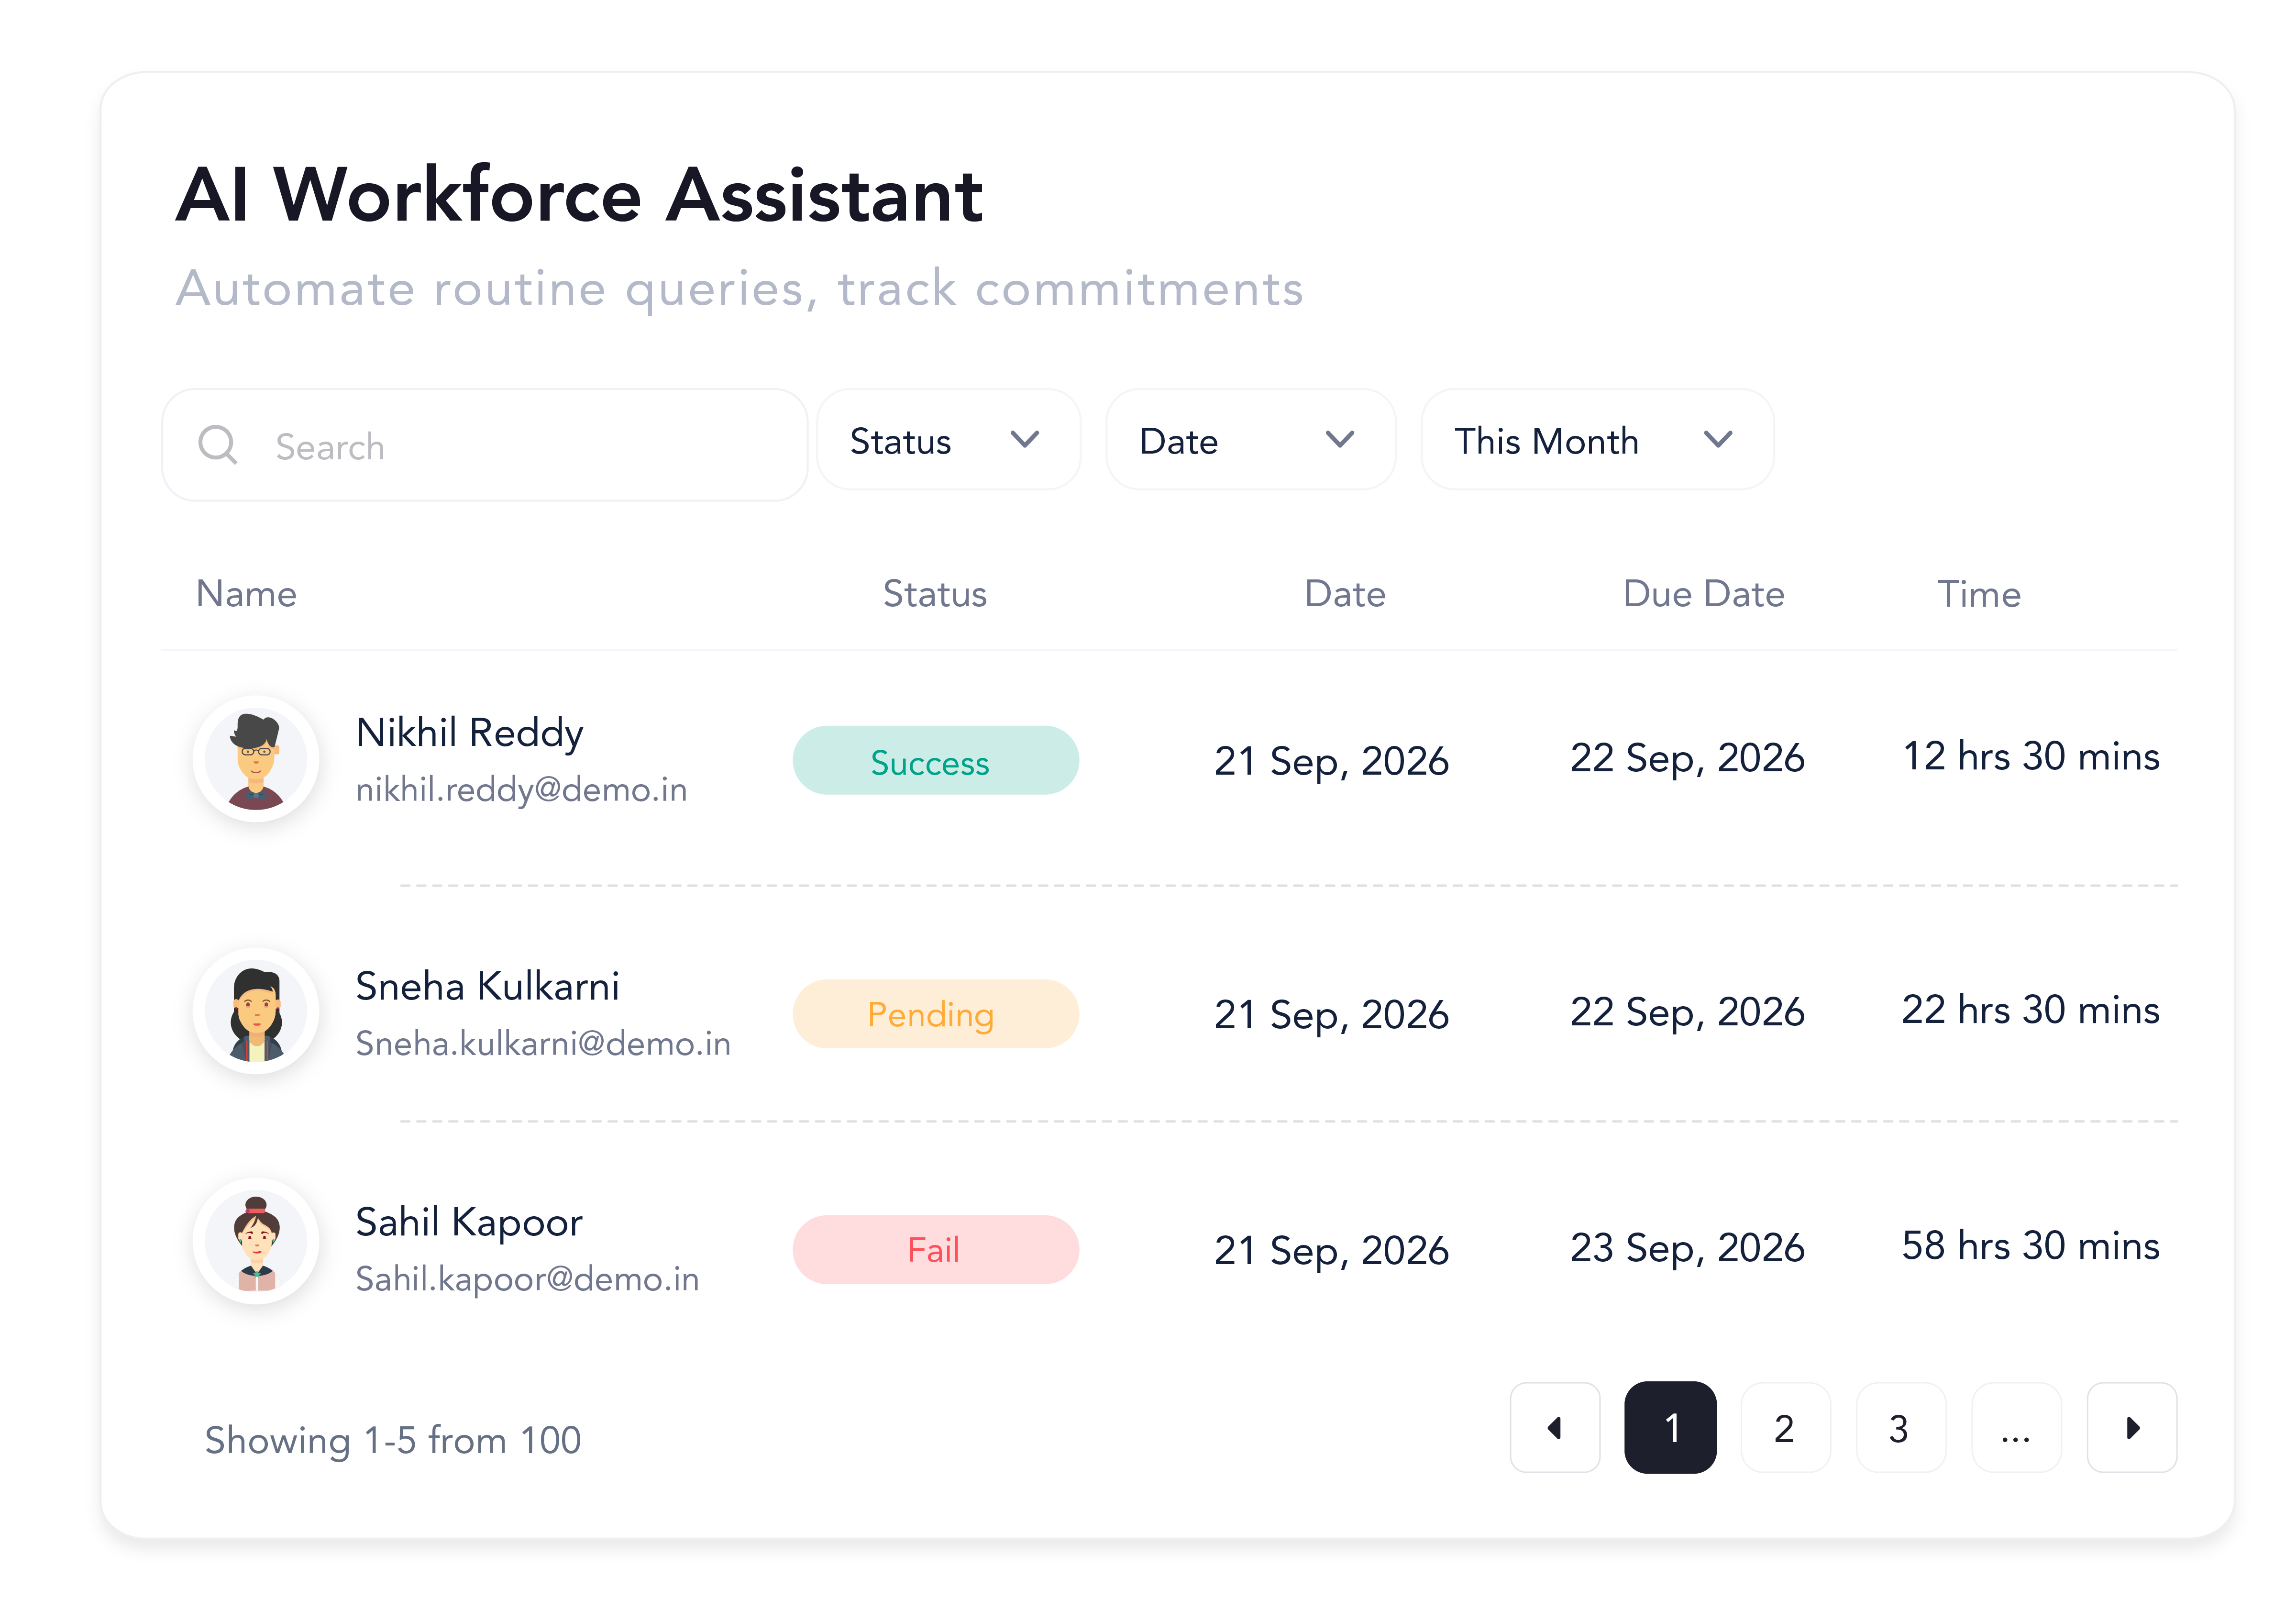Screen dimensions: 2296x1611
Task: Open the Date filter dropdown
Action: click(x=1249, y=441)
